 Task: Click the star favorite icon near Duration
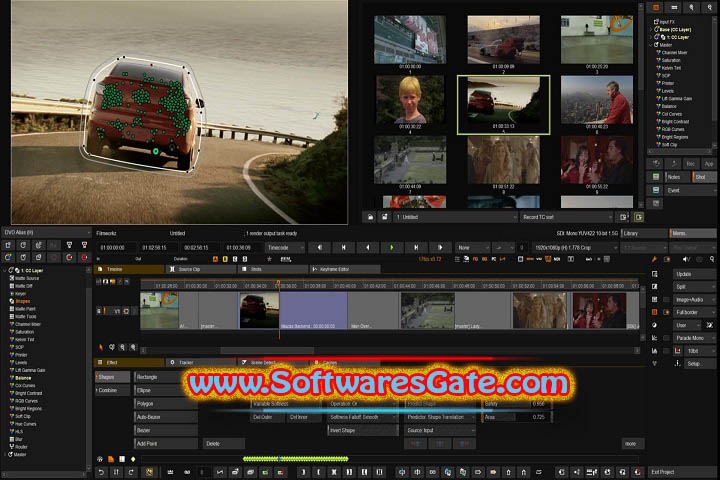click(x=270, y=259)
